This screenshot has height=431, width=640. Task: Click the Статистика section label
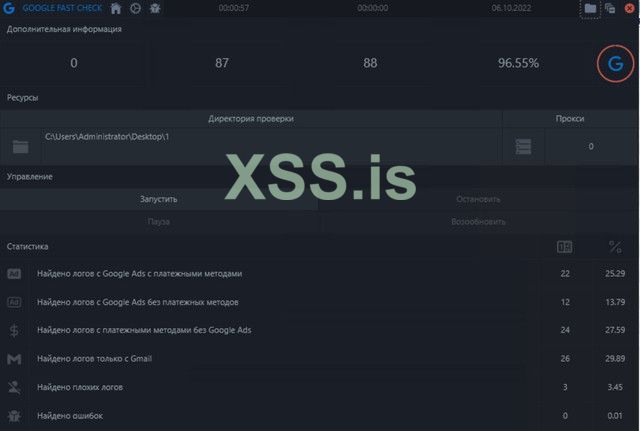pos(27,247)
